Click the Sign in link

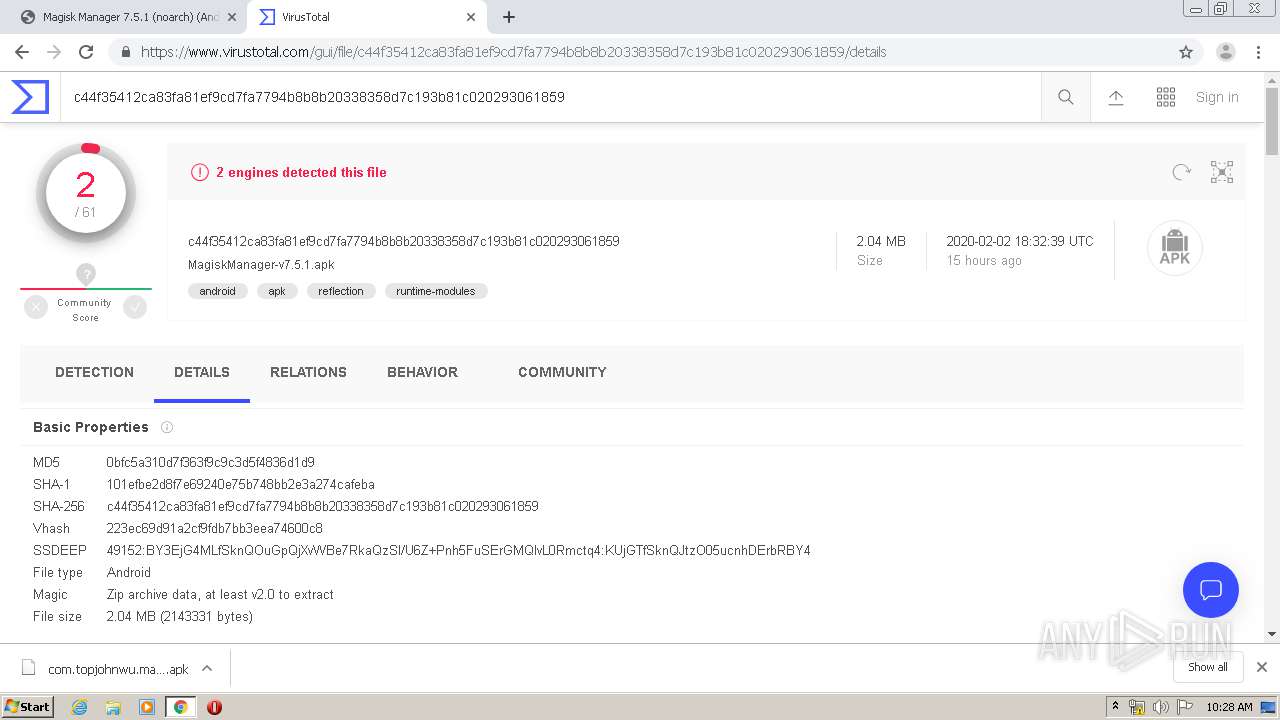coord(1217,97)
